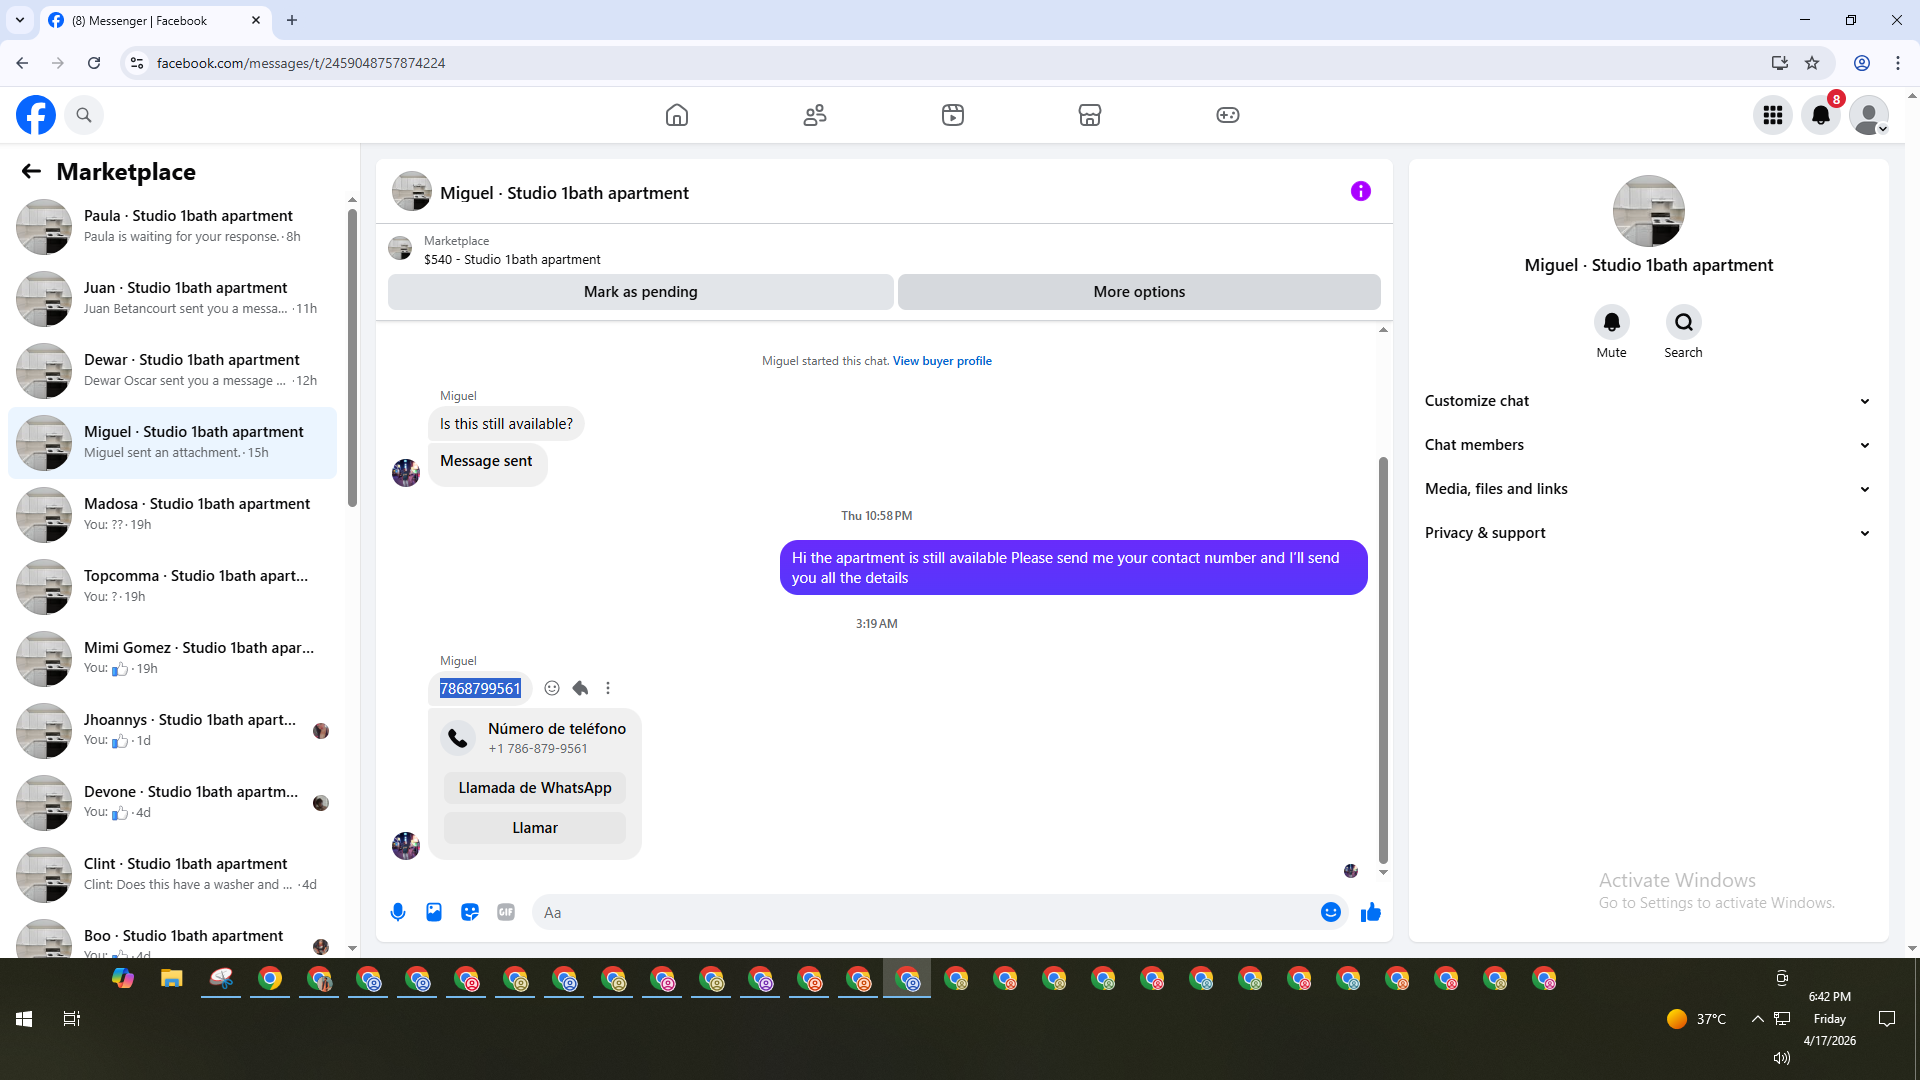Open the attach photo icon
1920x1080 pixels.
pos(434,912)
